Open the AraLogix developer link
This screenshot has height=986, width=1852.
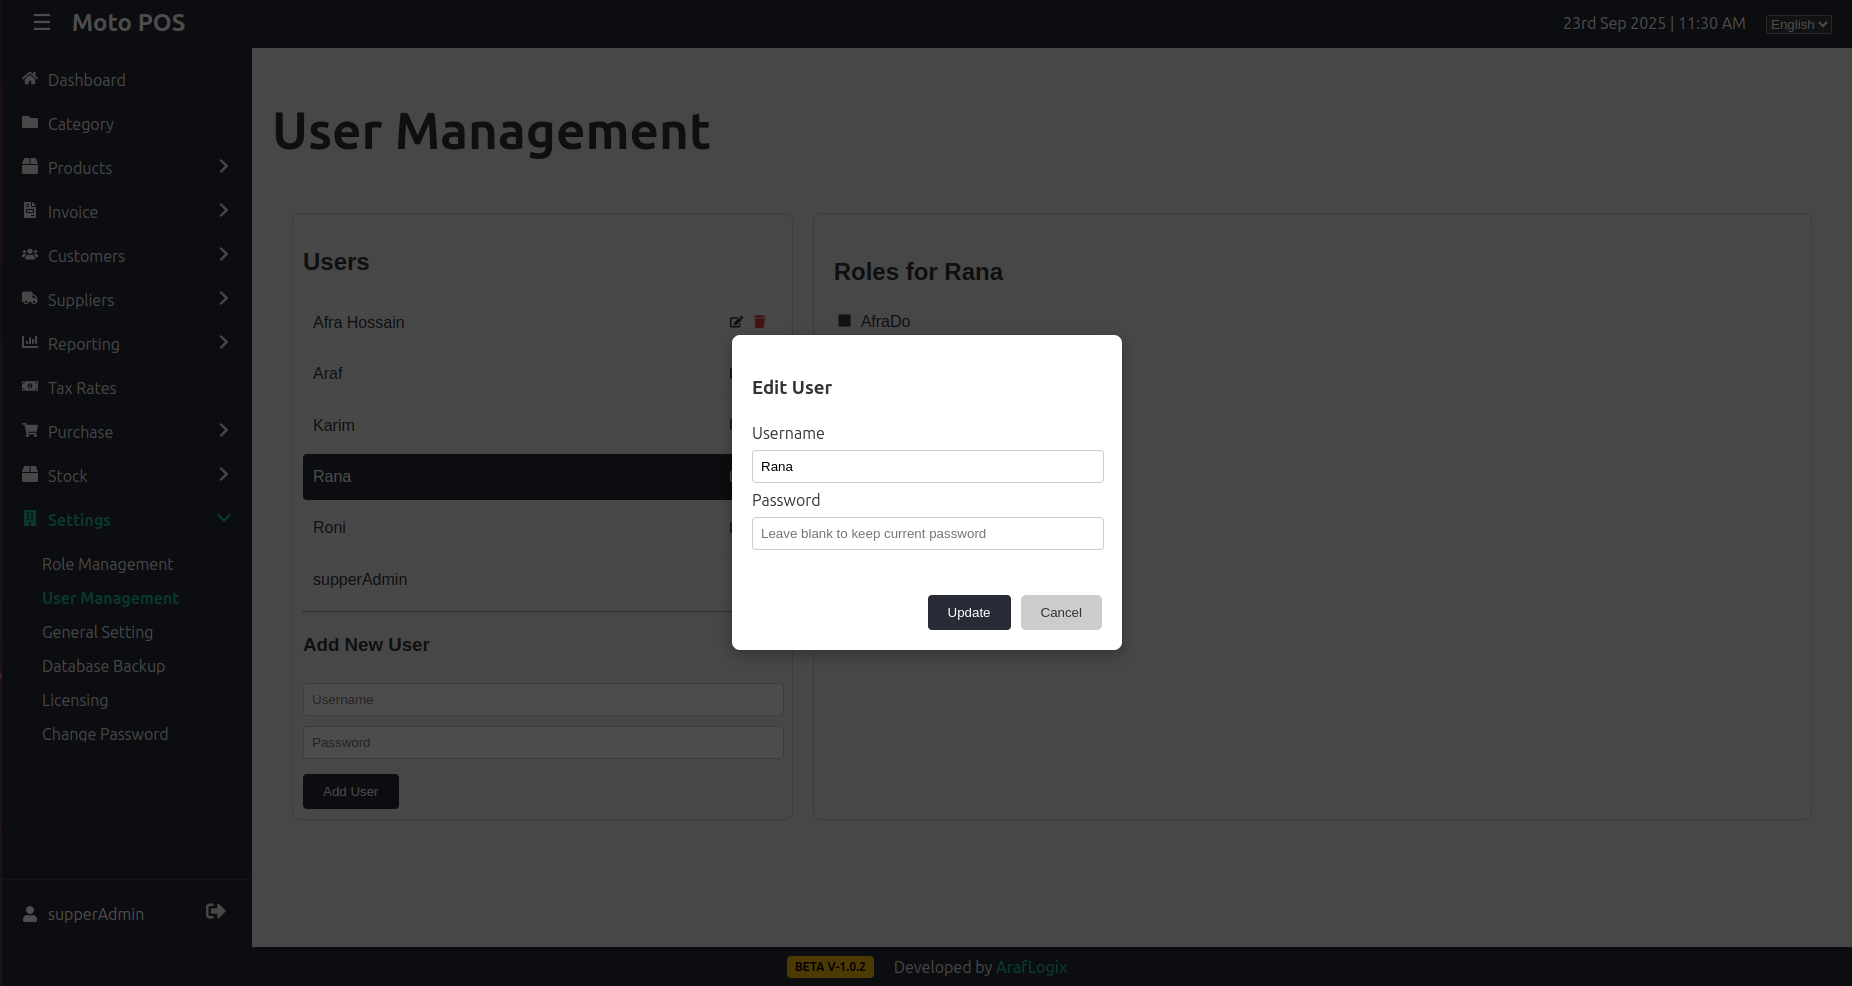tap(1030, 967)
